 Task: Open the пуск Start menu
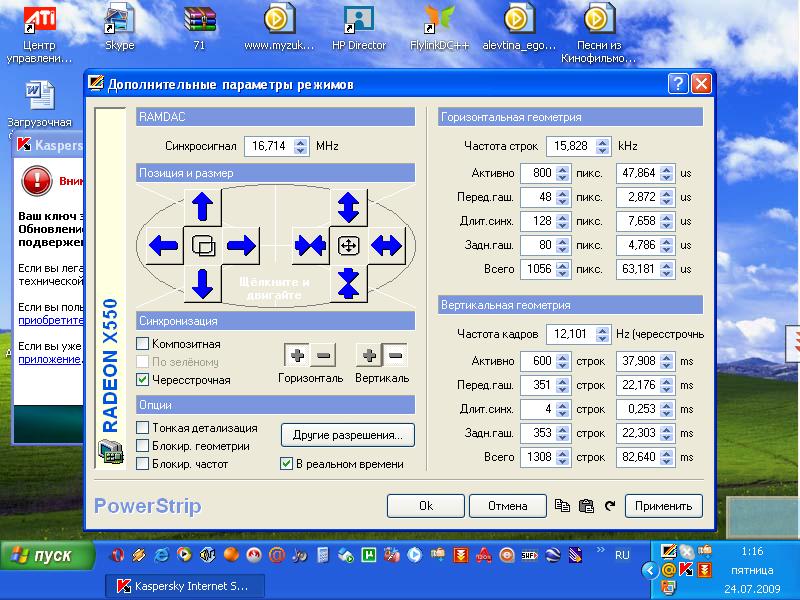46,555
